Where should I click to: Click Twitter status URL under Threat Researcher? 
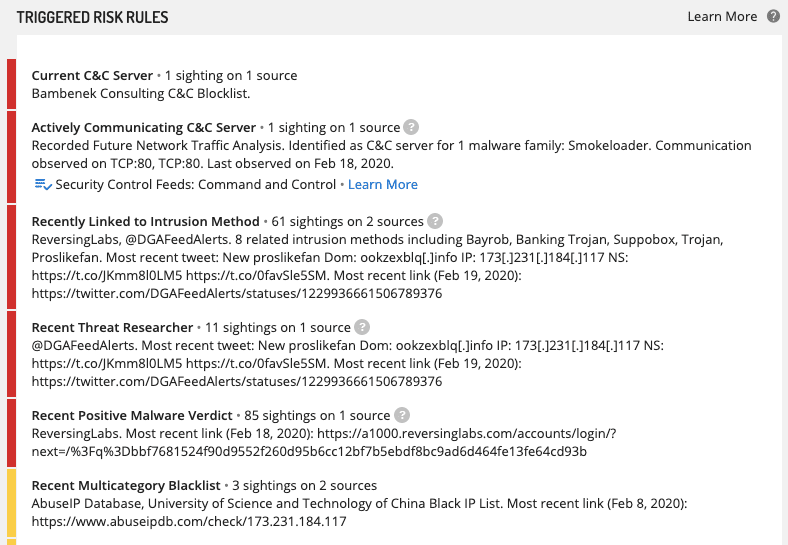point(237,382)
